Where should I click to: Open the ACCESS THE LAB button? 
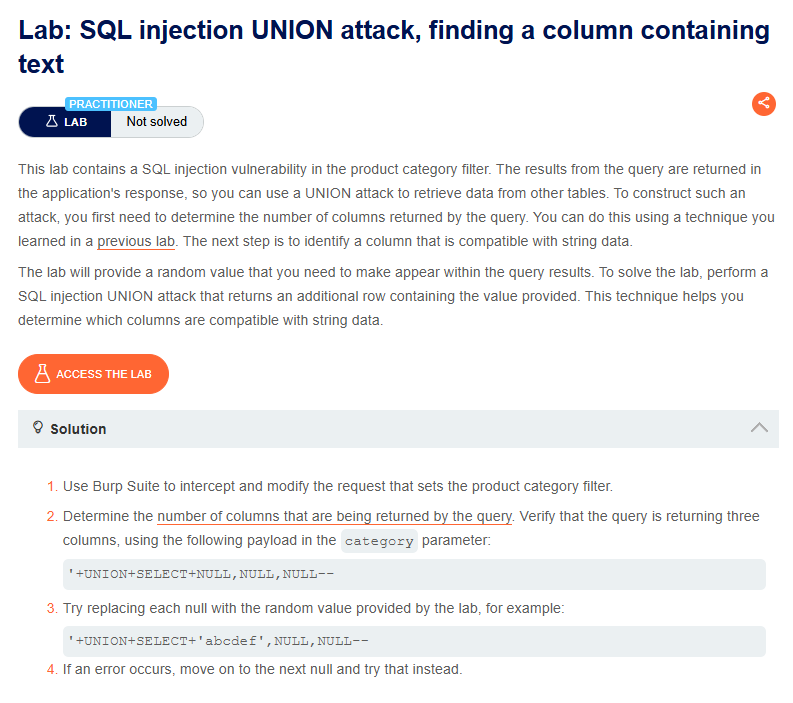(94, 374)
